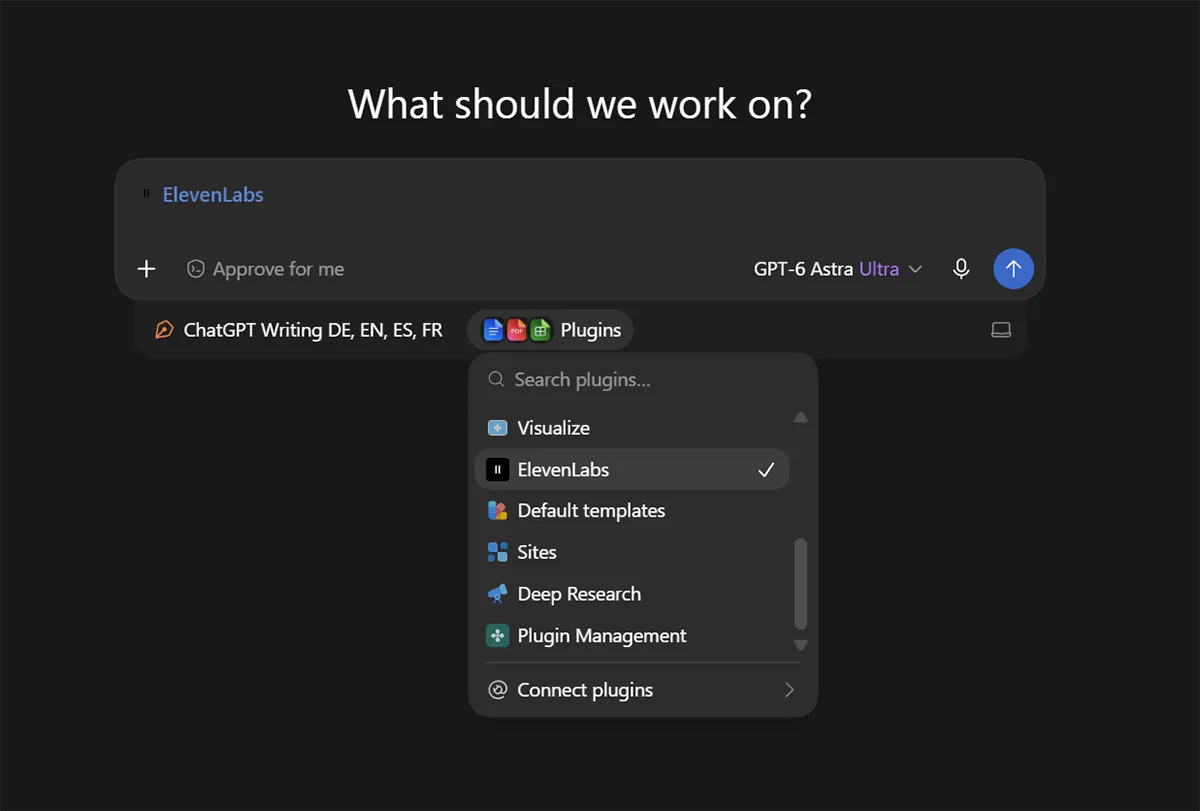Uncheck the ElevenLabs checkmark
The image size is (1200, 811).
click(766, 470)
